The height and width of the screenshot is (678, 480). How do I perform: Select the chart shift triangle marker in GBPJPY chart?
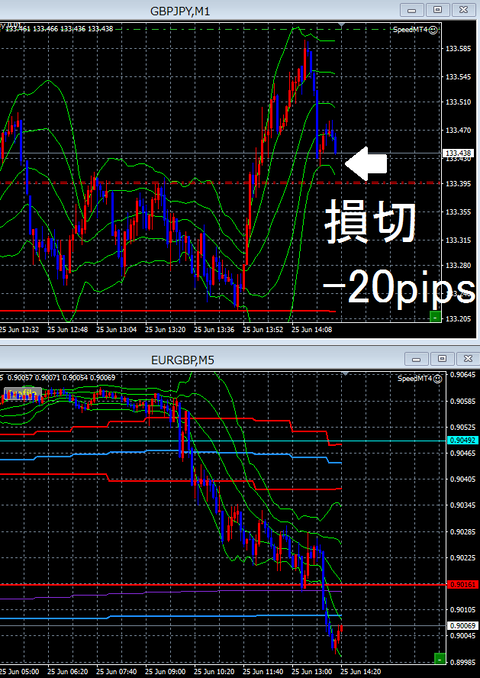click(341, 26)
